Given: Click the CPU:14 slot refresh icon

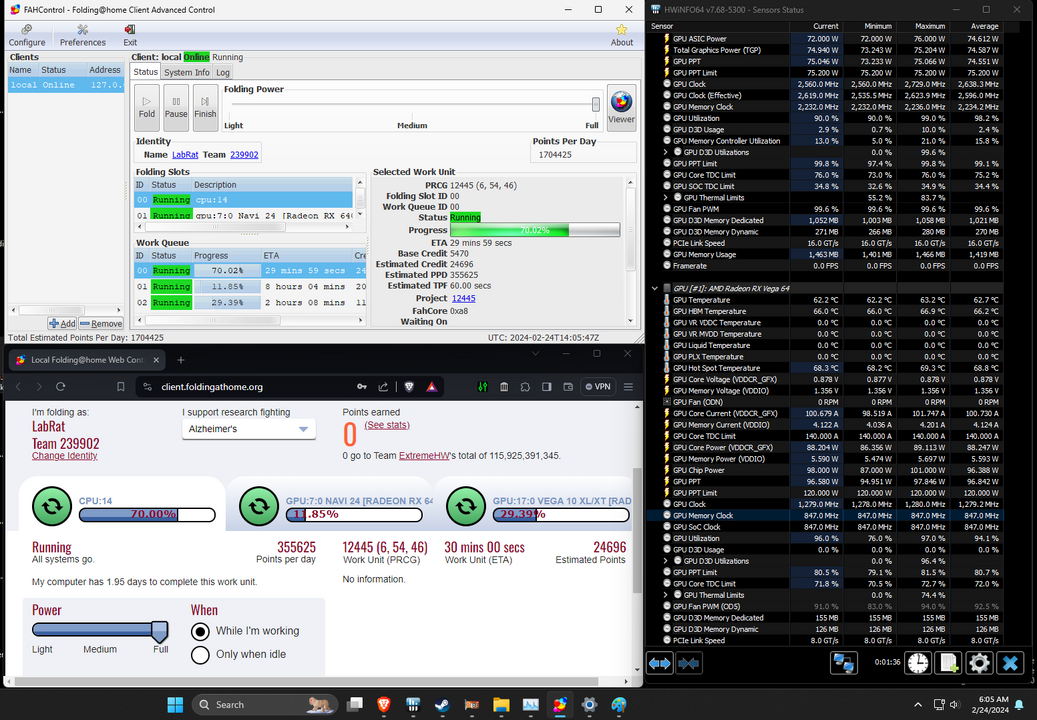Looking at the screenshot, I should (x=52, y=506).
